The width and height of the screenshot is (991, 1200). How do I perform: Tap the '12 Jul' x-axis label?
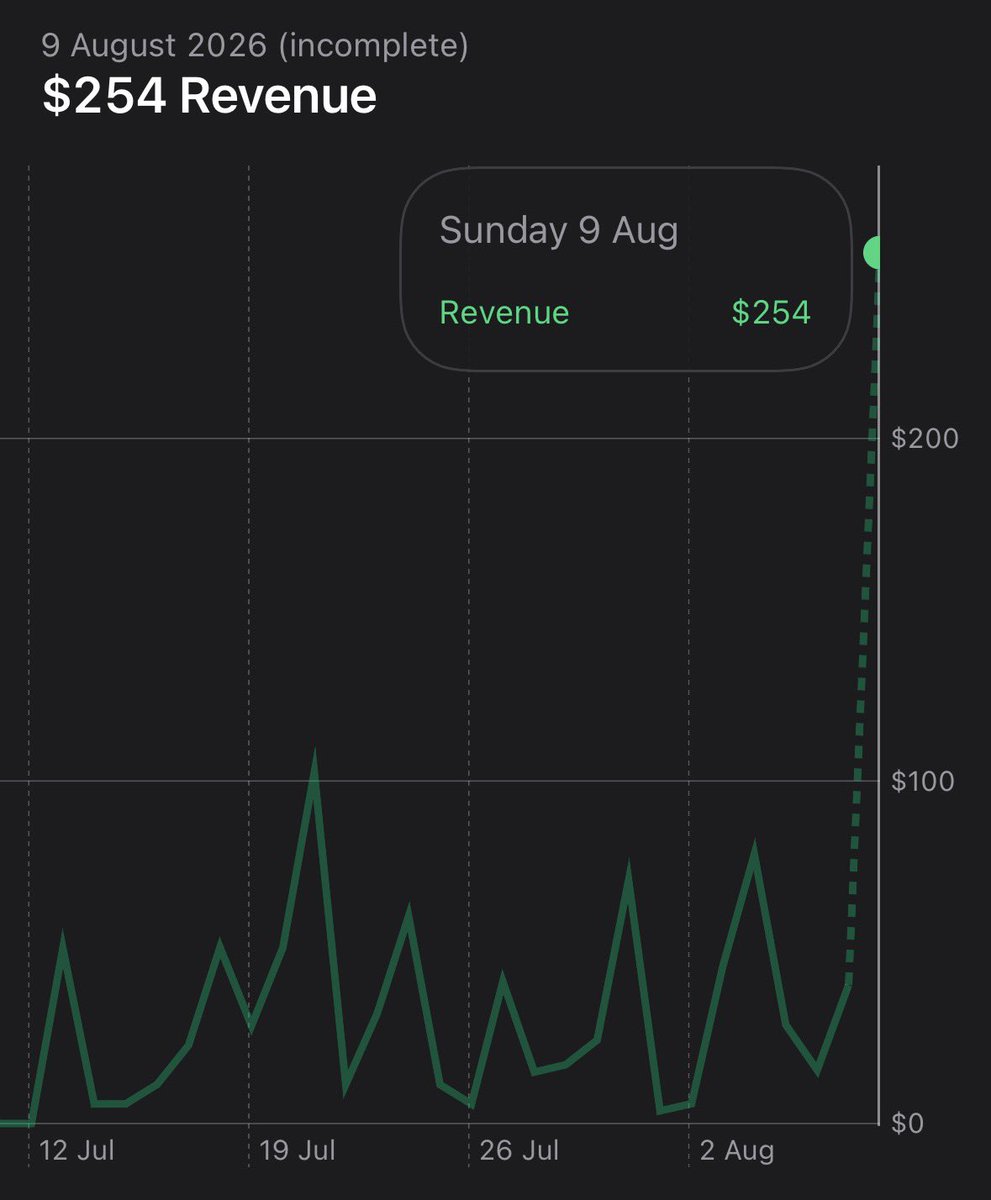(x=77, y=1151)
